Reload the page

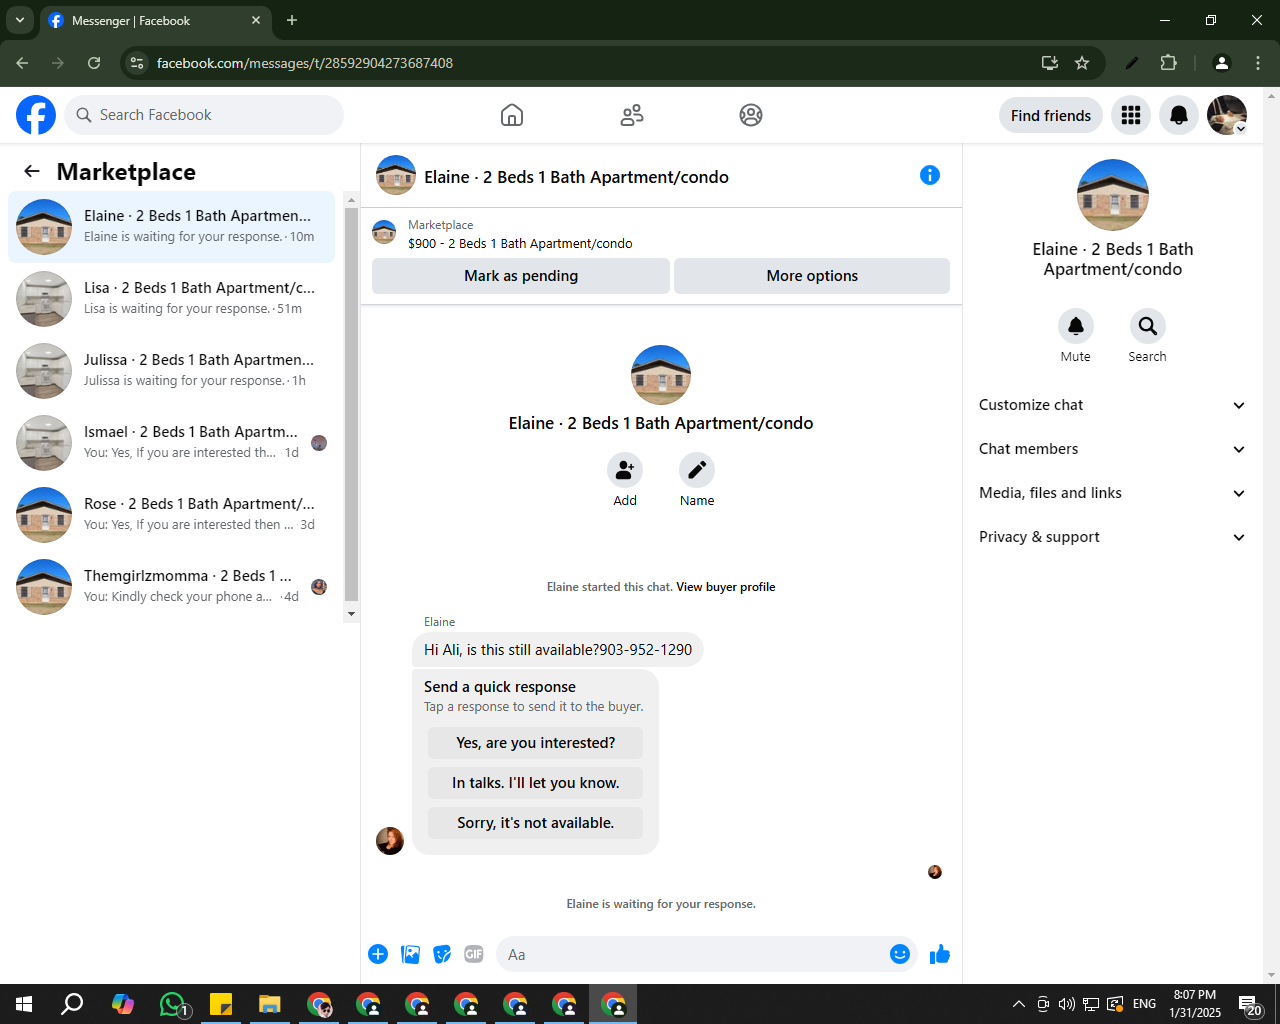coord(94,63)
